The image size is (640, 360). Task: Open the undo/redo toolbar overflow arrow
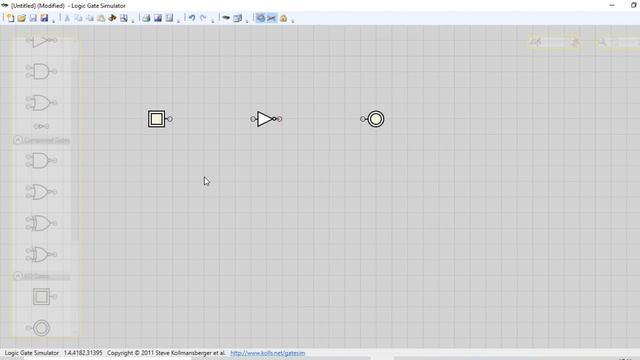[x=213, y=20]
